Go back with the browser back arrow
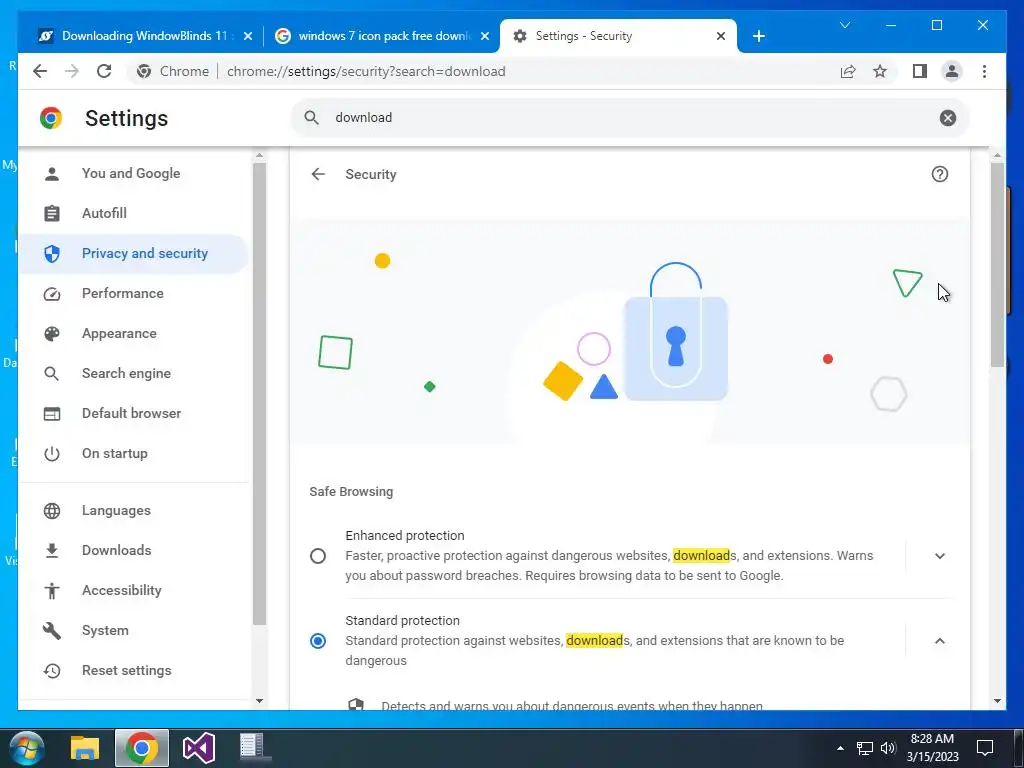Image resolution: width=1024 pixels, height=768 pixels. 40,71
